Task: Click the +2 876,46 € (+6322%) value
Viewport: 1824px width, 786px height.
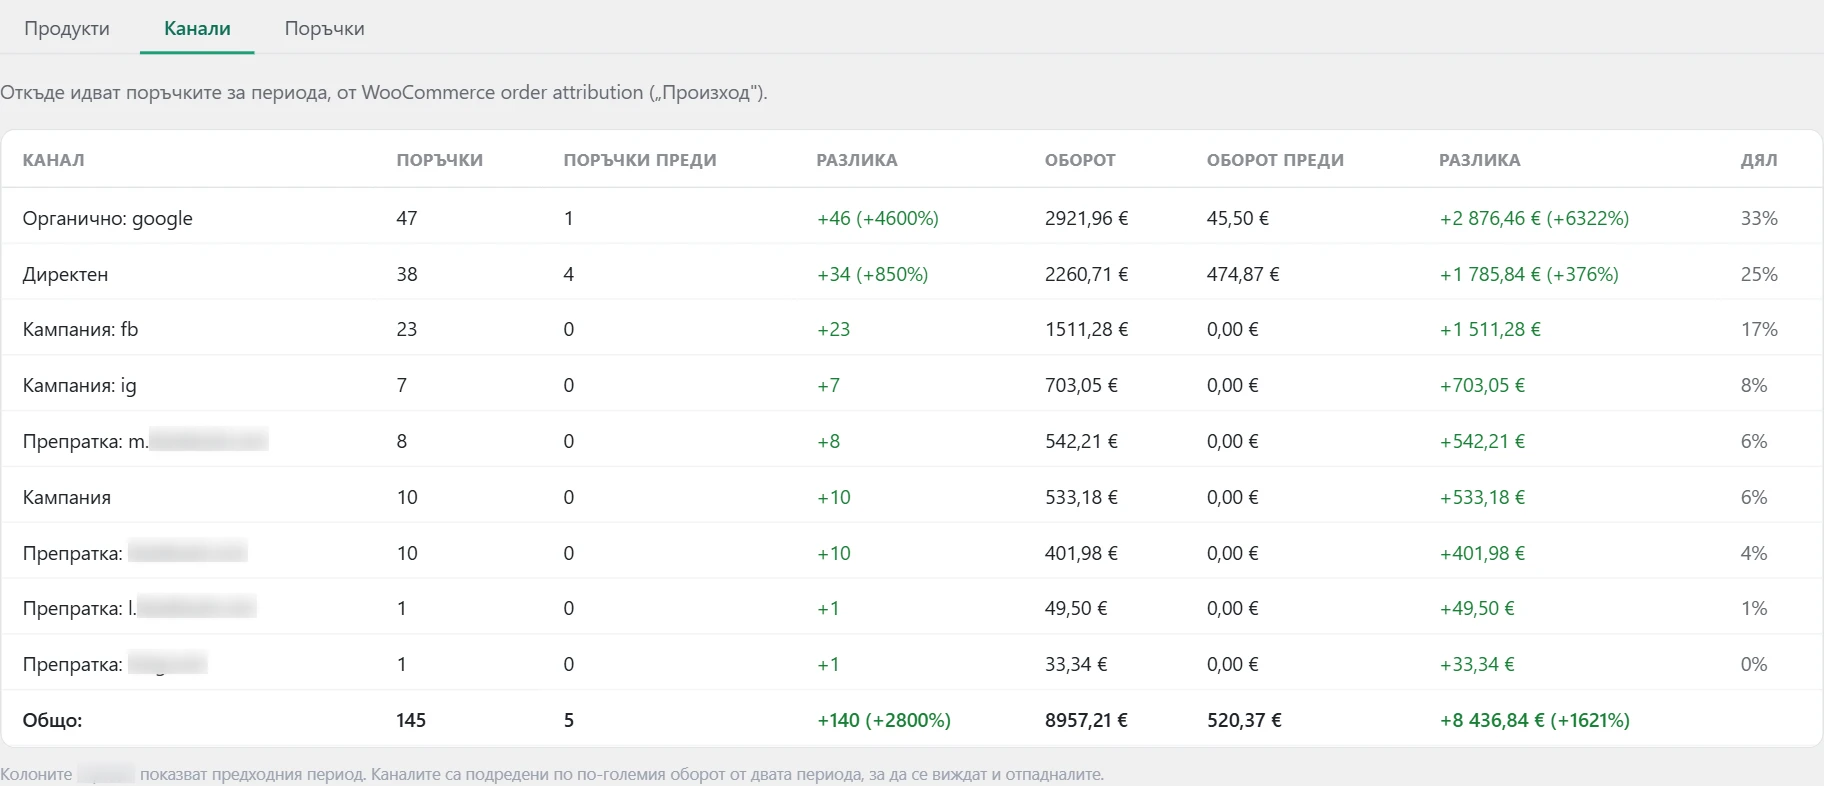Action: [x=1534, y=218]
